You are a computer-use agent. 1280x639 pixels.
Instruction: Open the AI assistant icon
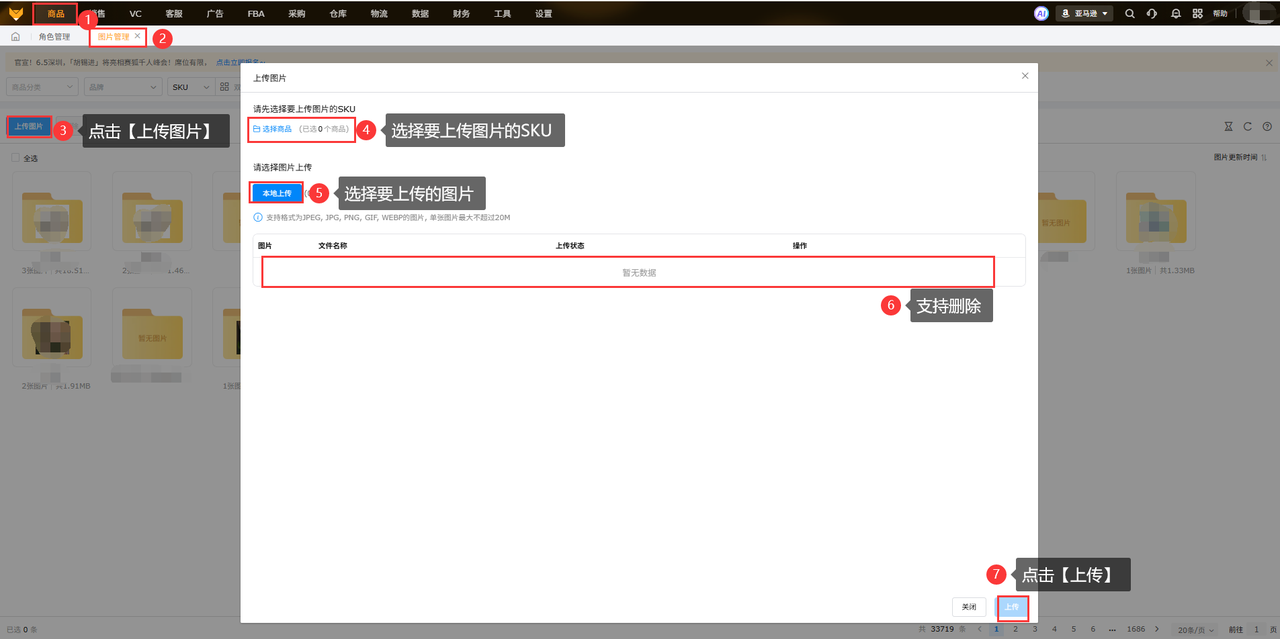[x=1041, y=14]
